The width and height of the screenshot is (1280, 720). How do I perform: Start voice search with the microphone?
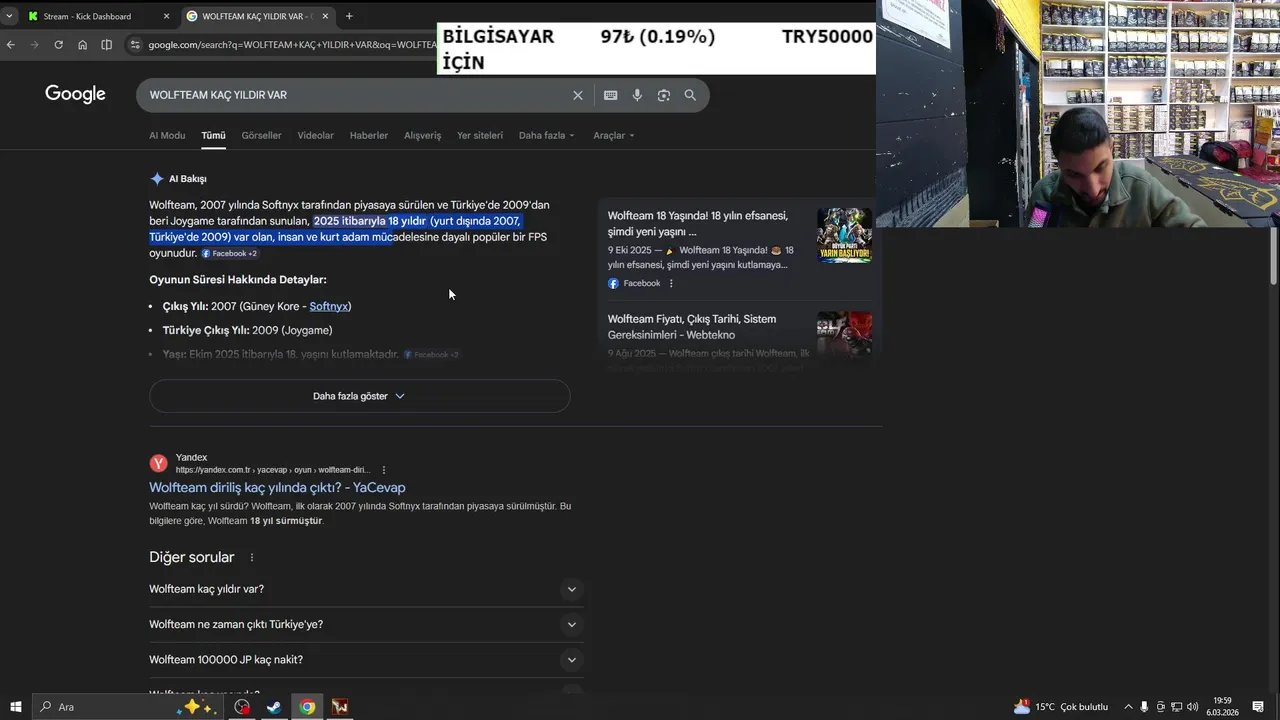click(x=637, y=95)
